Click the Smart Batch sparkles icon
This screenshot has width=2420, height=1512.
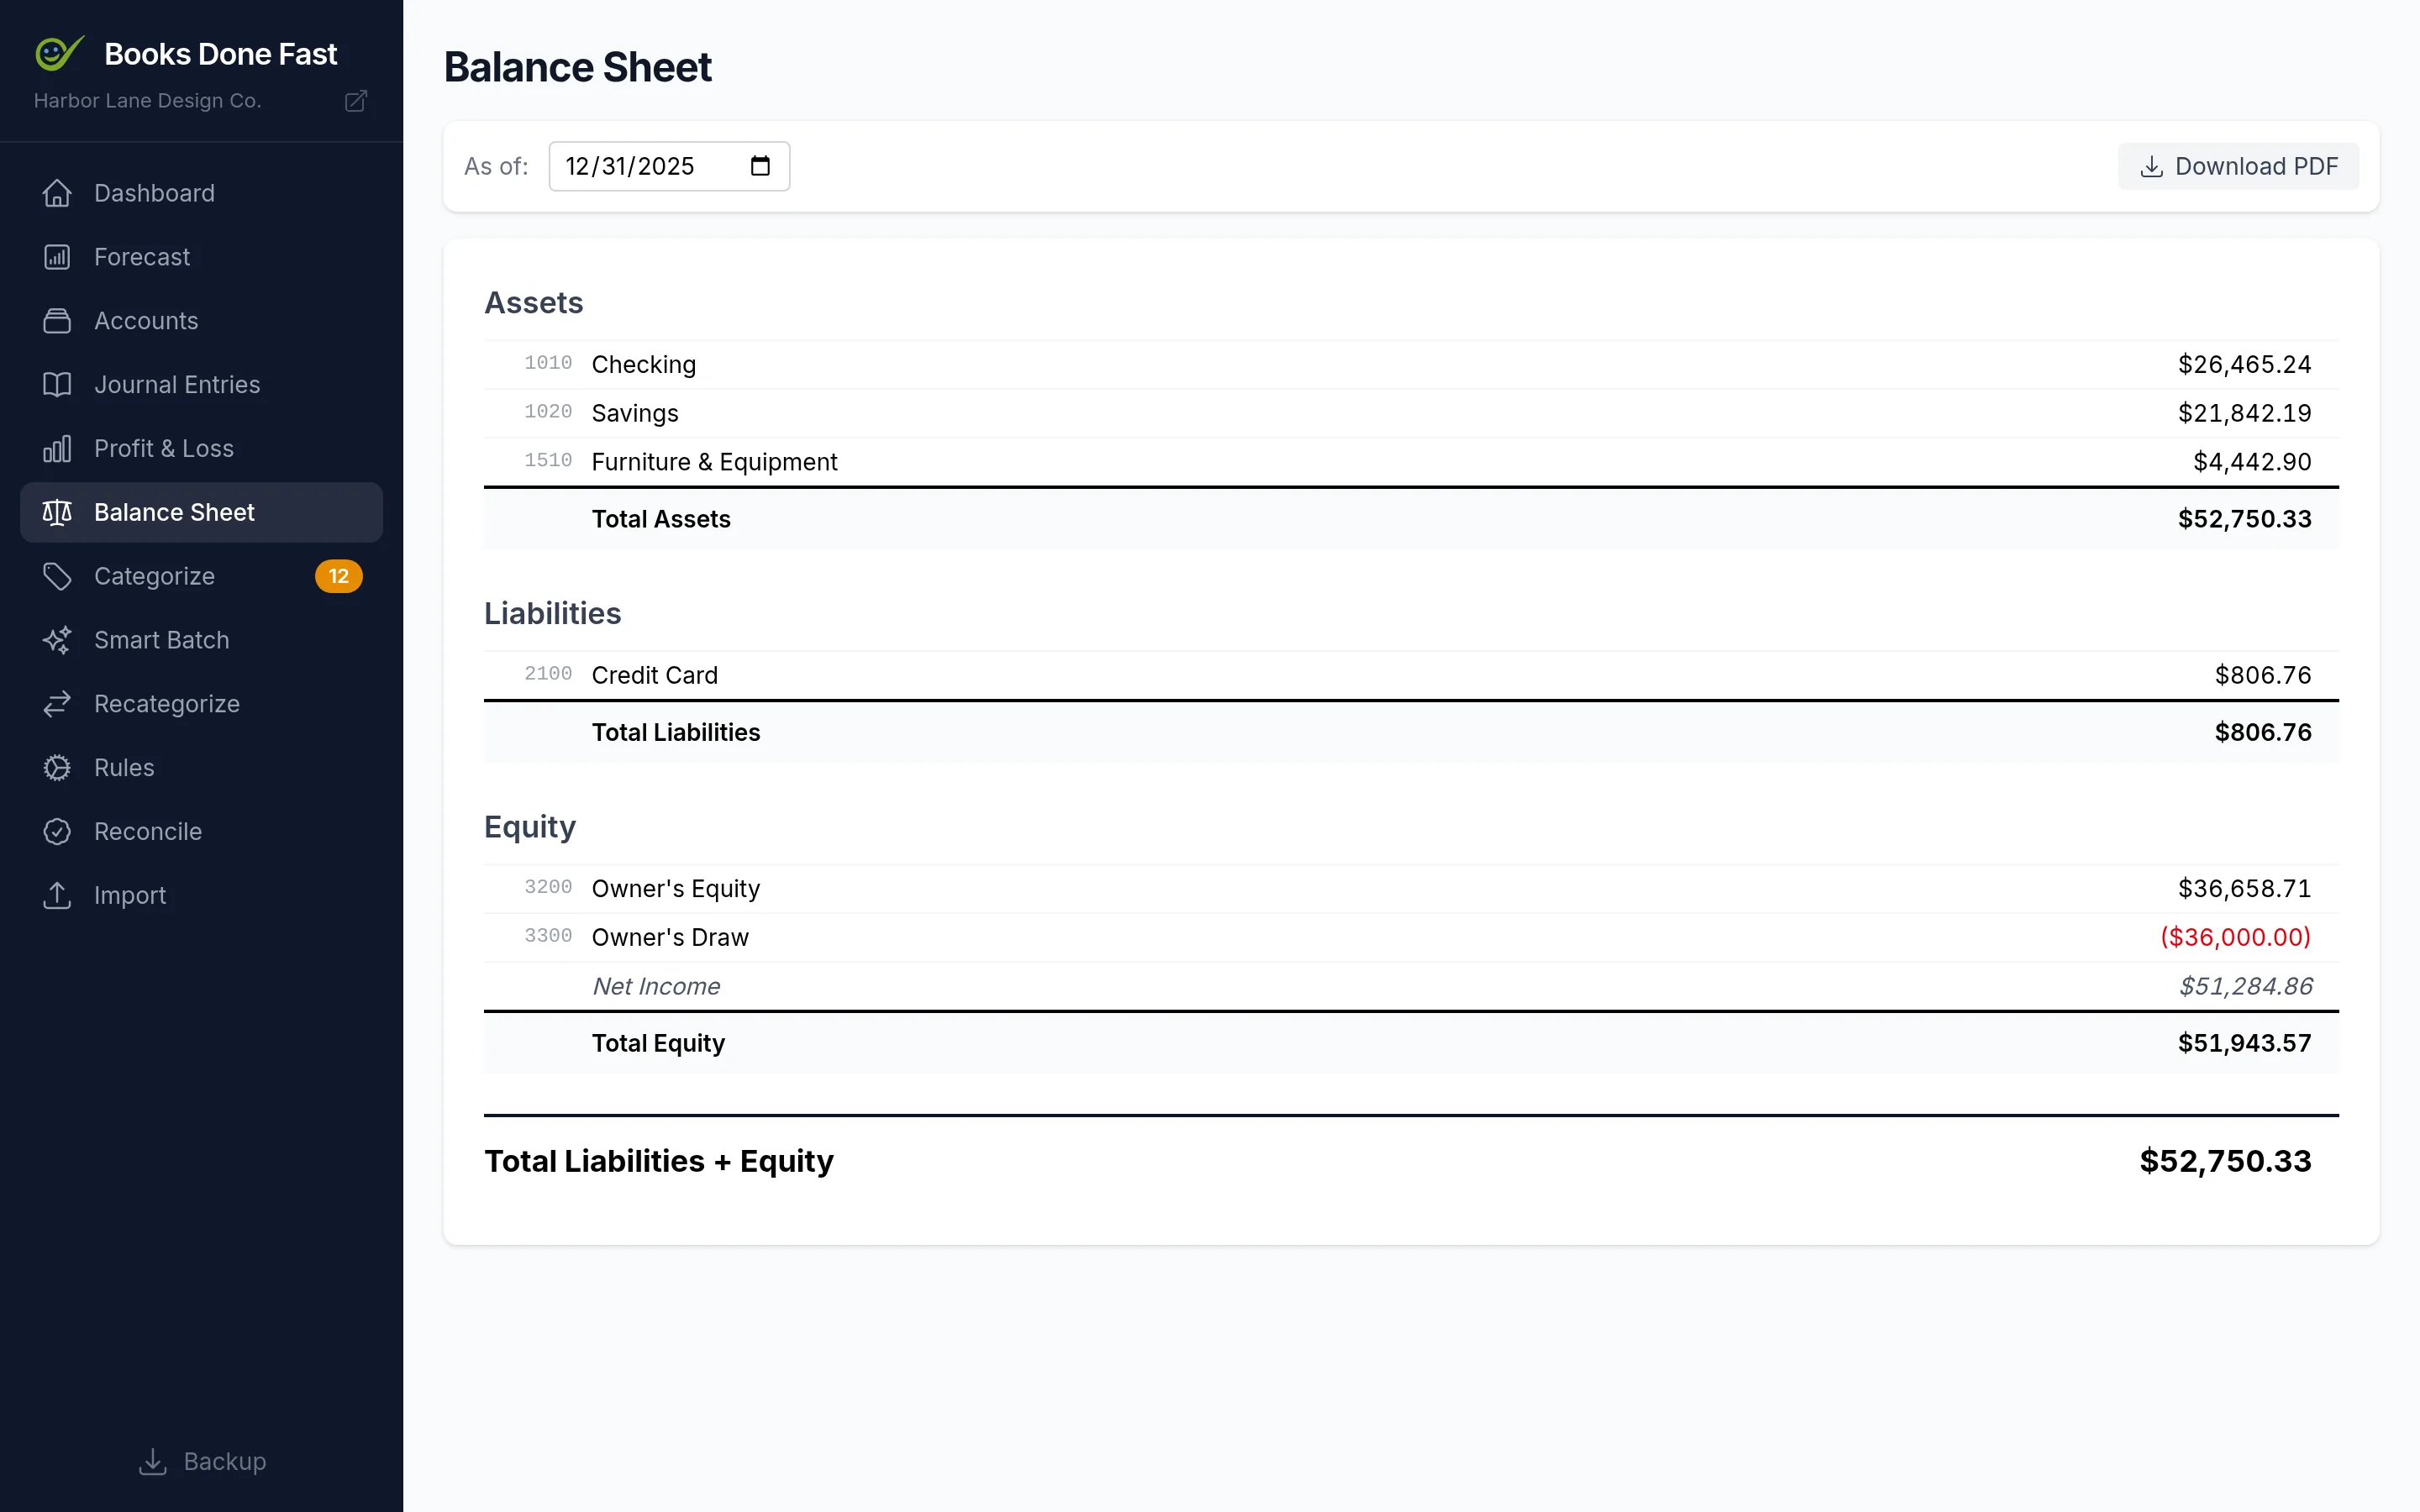[57, 641]
